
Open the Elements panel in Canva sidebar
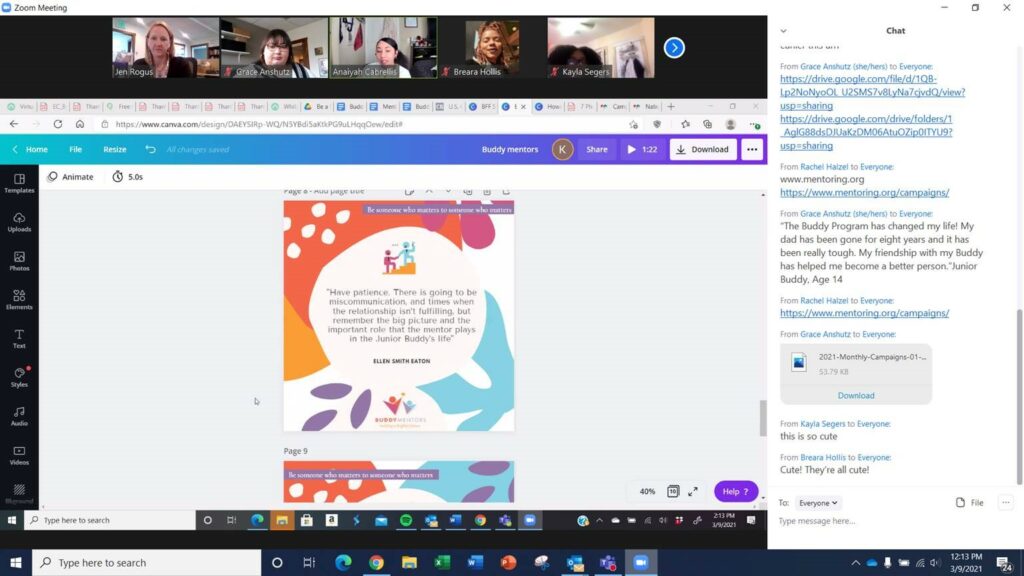(x=19, y=300)
